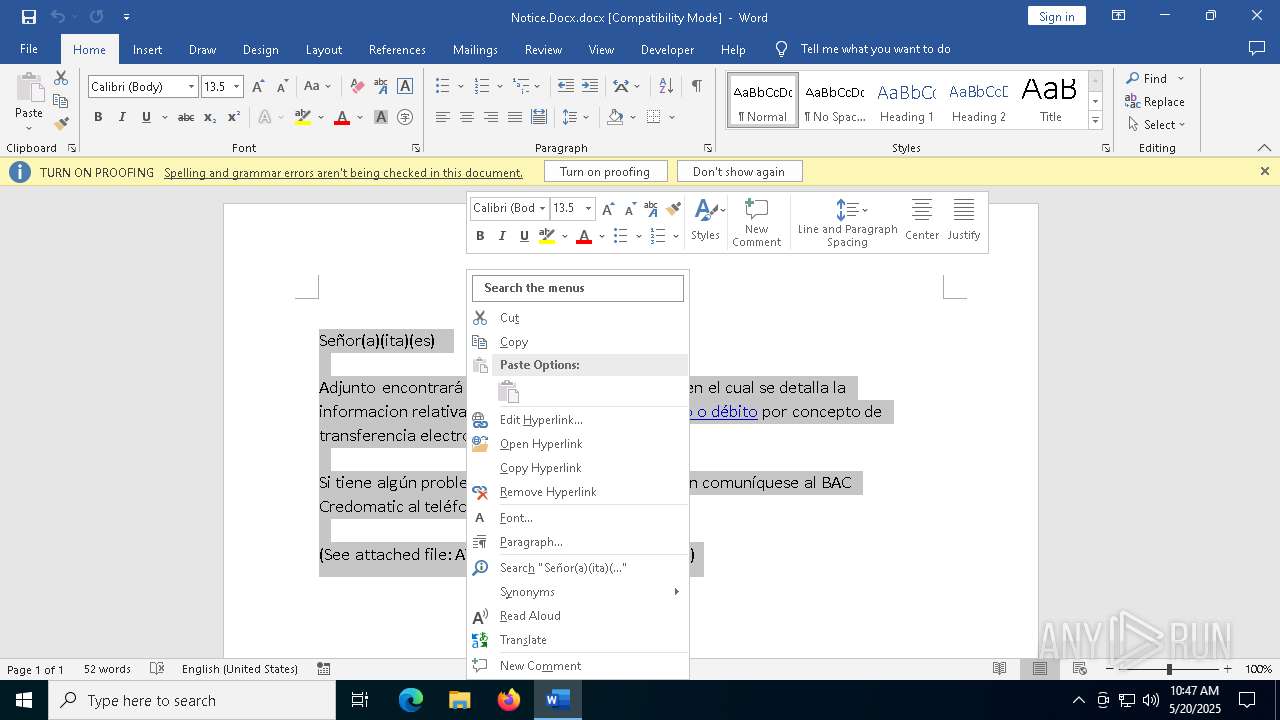Click Justify in the mini toolbar
Image resolution: width=1280 pixels, height=720 pixels.
[964, 220]
